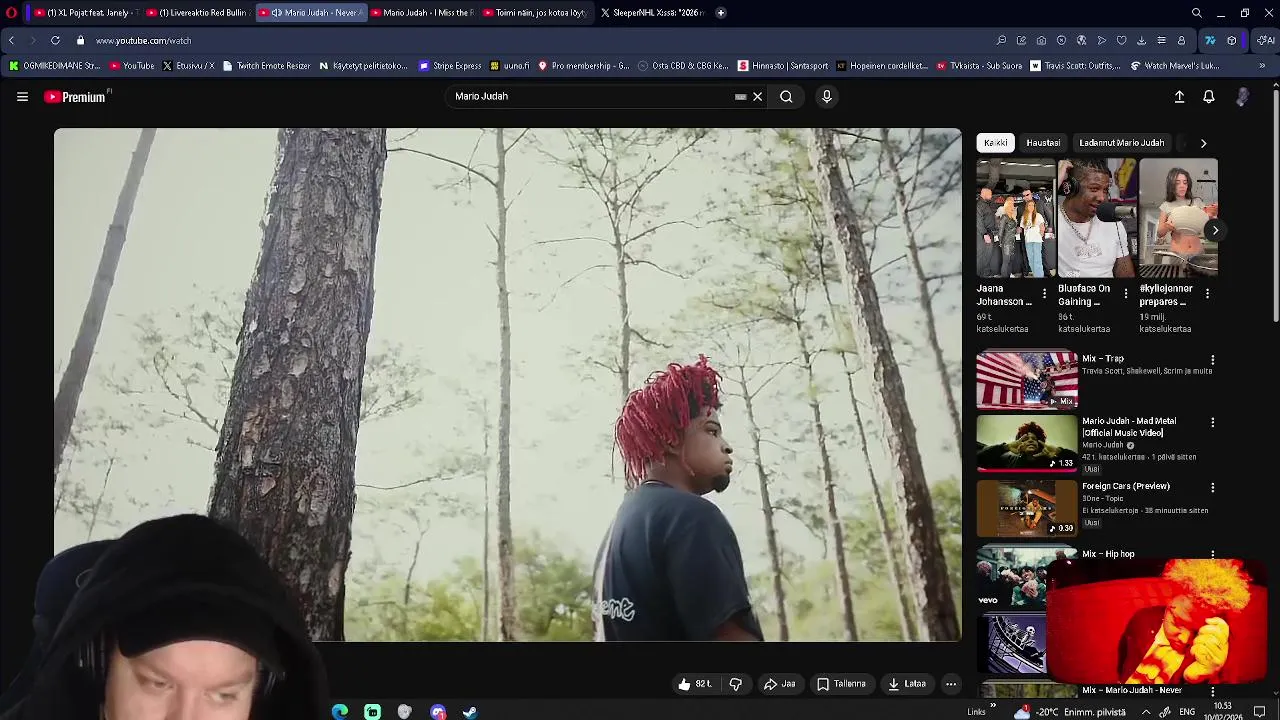Clear the Mario Judah search text
Image resolution: width=1280 pixels, height=720 pixels.
coord(757,97)
